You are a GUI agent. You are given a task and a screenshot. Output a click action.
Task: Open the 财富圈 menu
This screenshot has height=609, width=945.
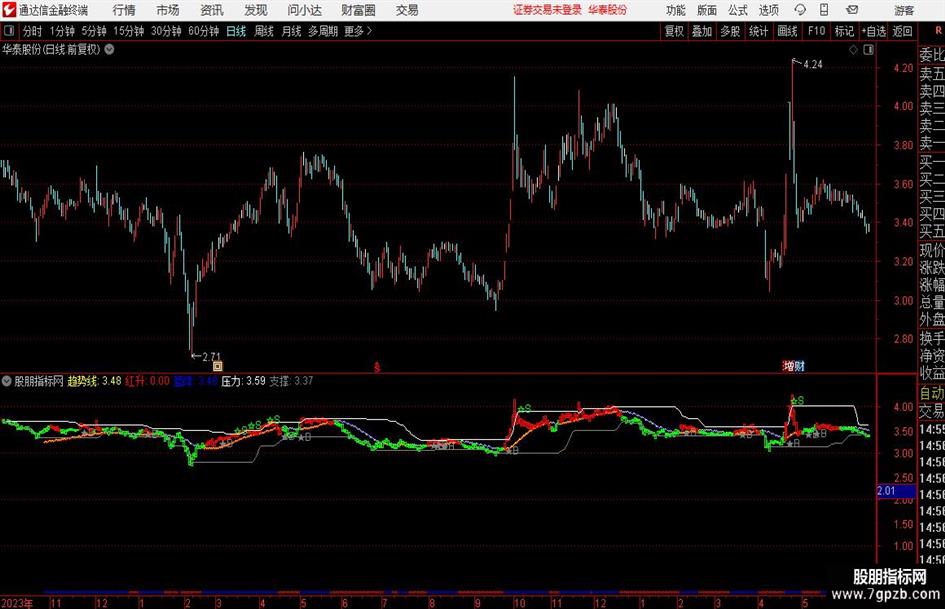pyautogui.click(x=358, y=10)
